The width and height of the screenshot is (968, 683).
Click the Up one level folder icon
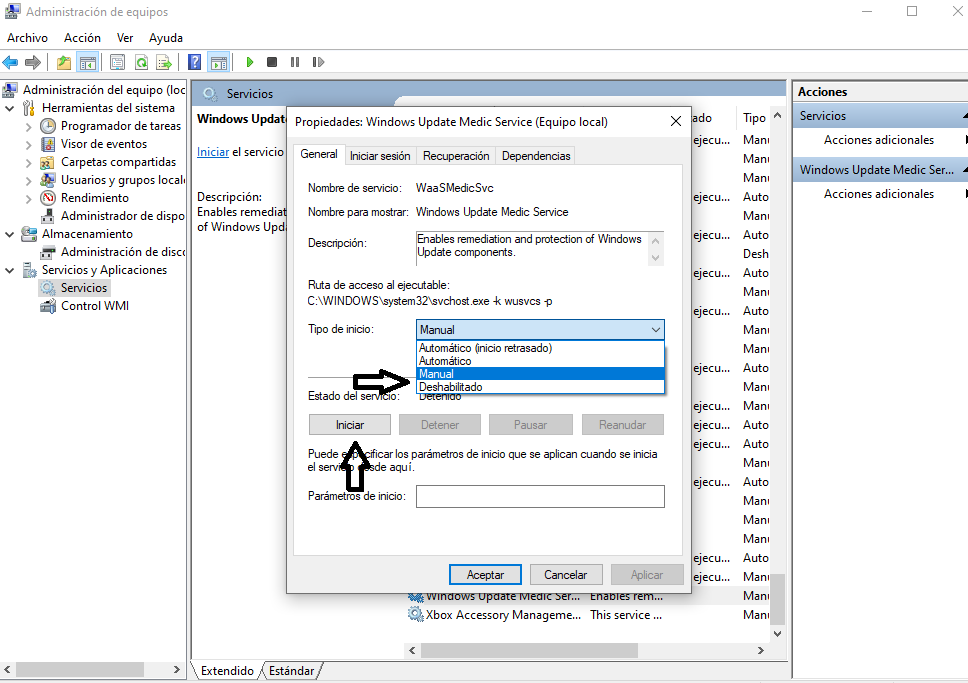tap(64, 62)
